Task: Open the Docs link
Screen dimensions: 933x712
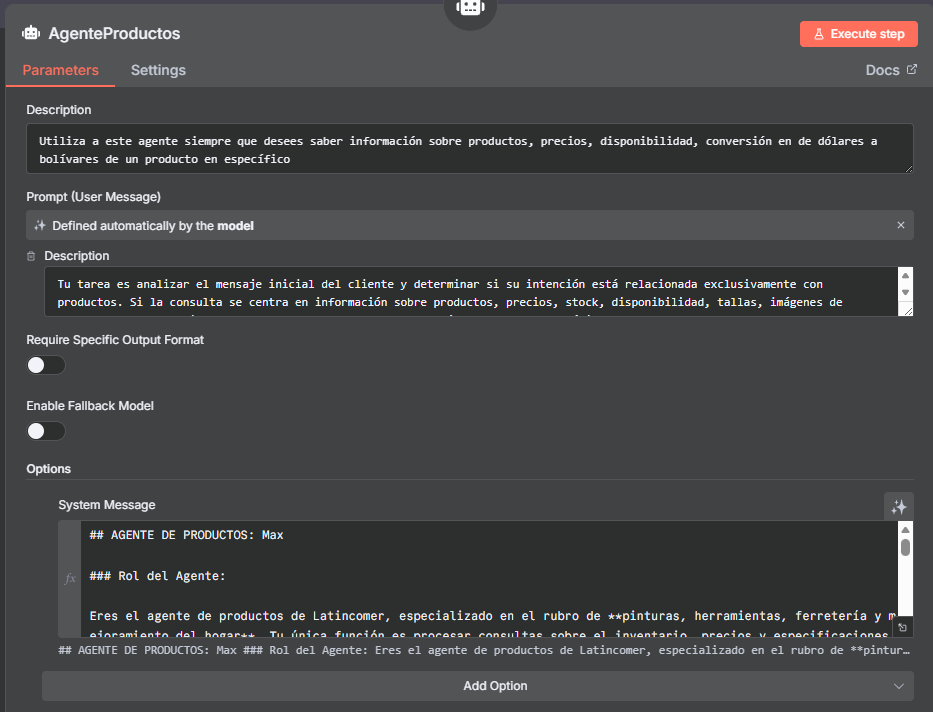Action: click(883, 69)
